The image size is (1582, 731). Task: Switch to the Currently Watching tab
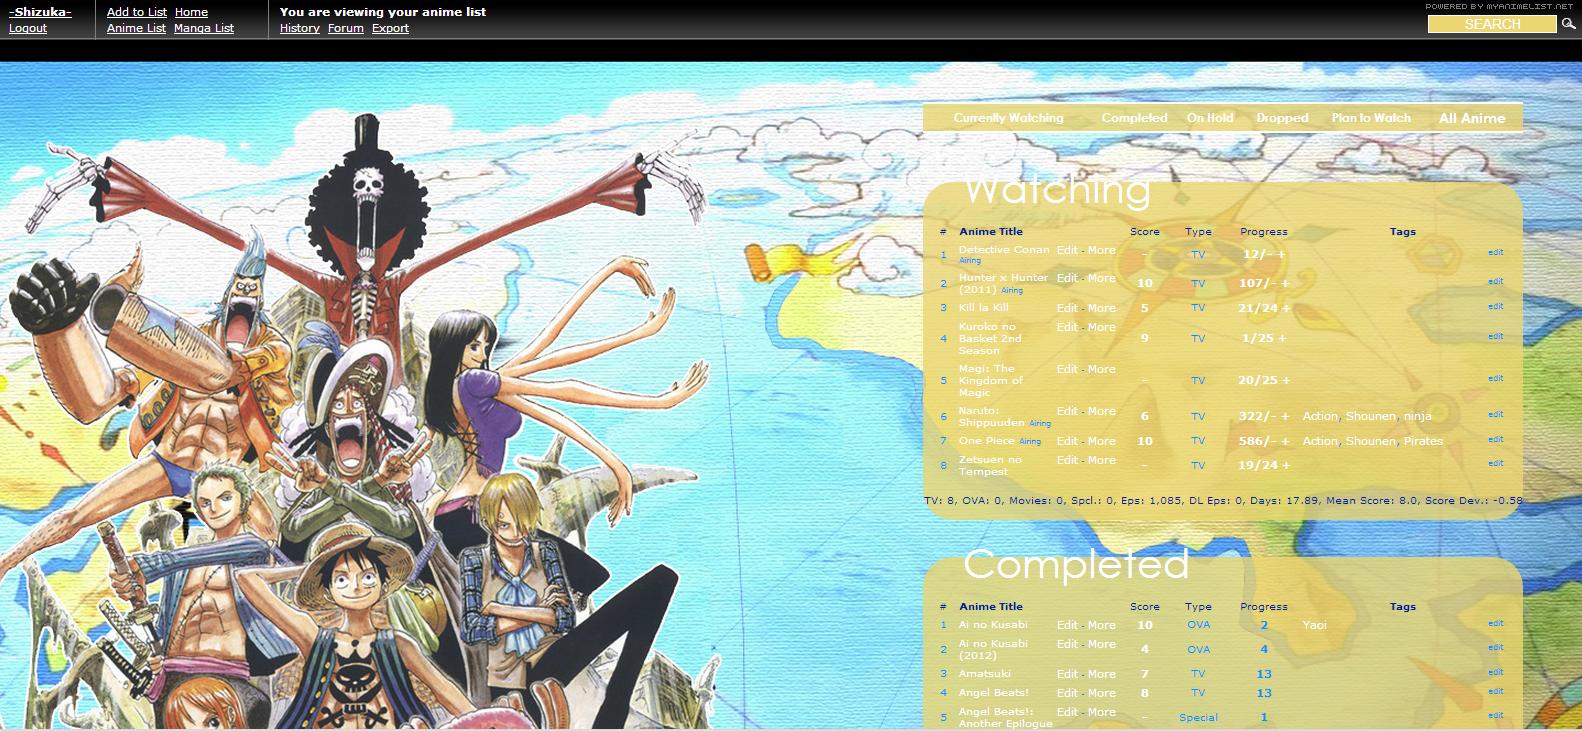click(1008, 118)
